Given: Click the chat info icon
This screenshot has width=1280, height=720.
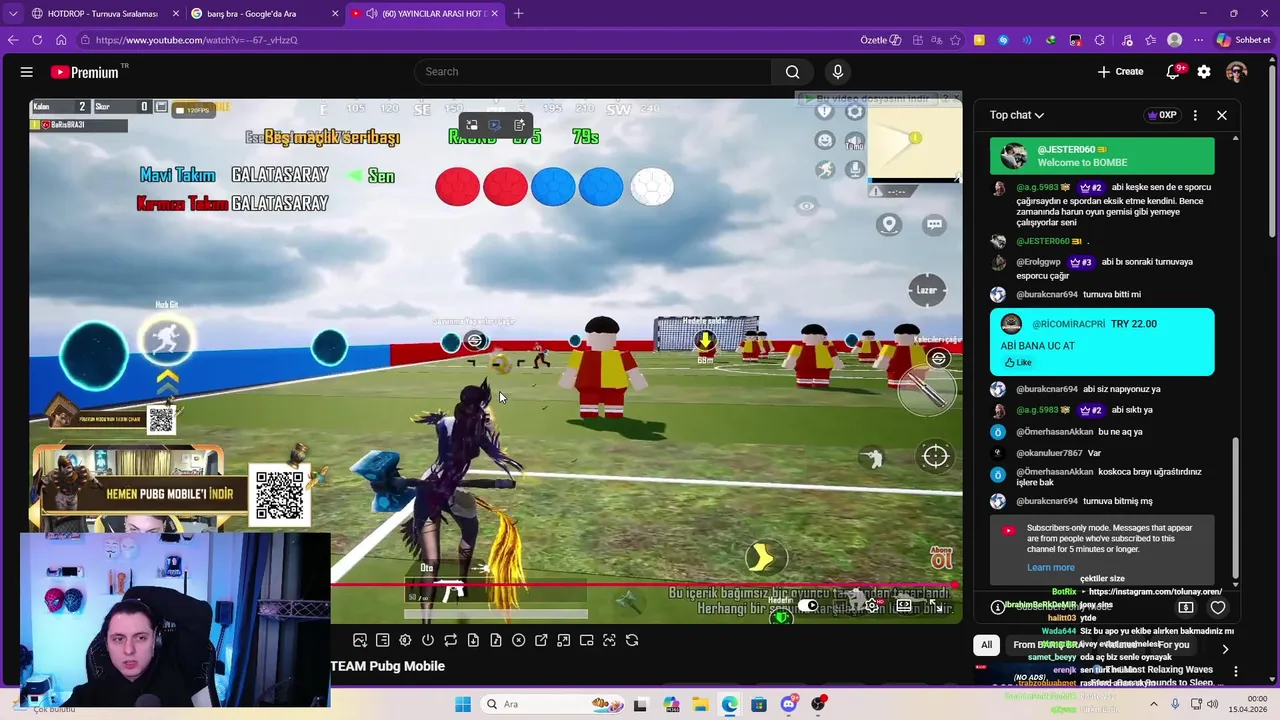Looking at the screenshot, I should [x=997, y=607].
